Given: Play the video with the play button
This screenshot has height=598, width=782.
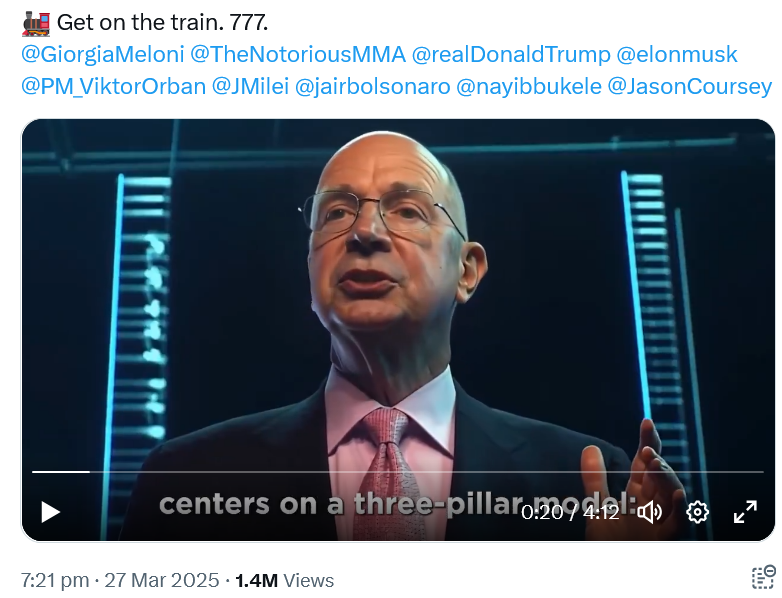Looking at the screenshot, I should click(50, 512).
